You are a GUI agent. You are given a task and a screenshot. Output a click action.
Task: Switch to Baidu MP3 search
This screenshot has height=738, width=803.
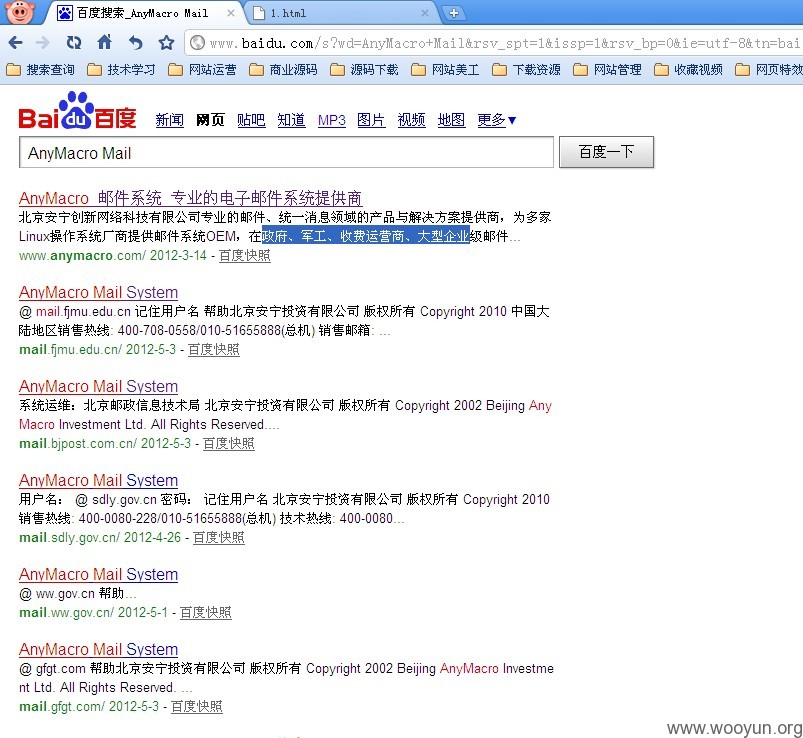point(332,120)
